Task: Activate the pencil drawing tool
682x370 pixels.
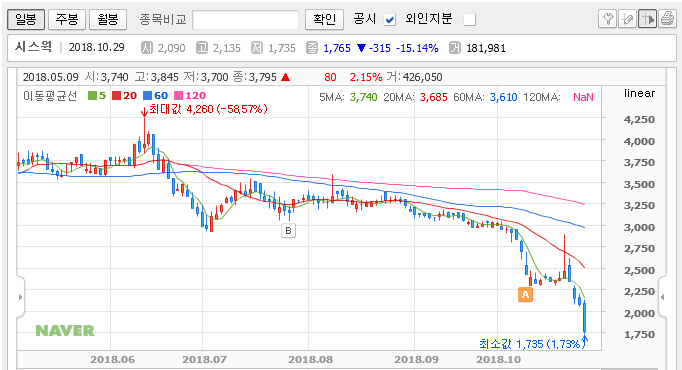Action: pos(627,19)
